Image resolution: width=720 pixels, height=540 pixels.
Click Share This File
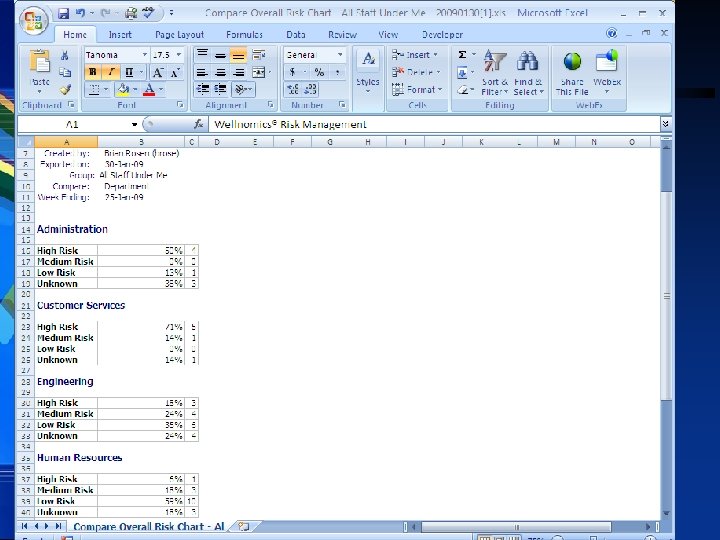point(572,73)
